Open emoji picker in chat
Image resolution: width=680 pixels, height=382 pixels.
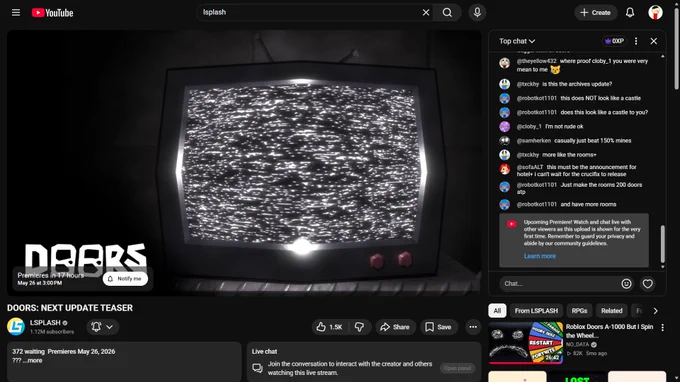pos(626,284)
